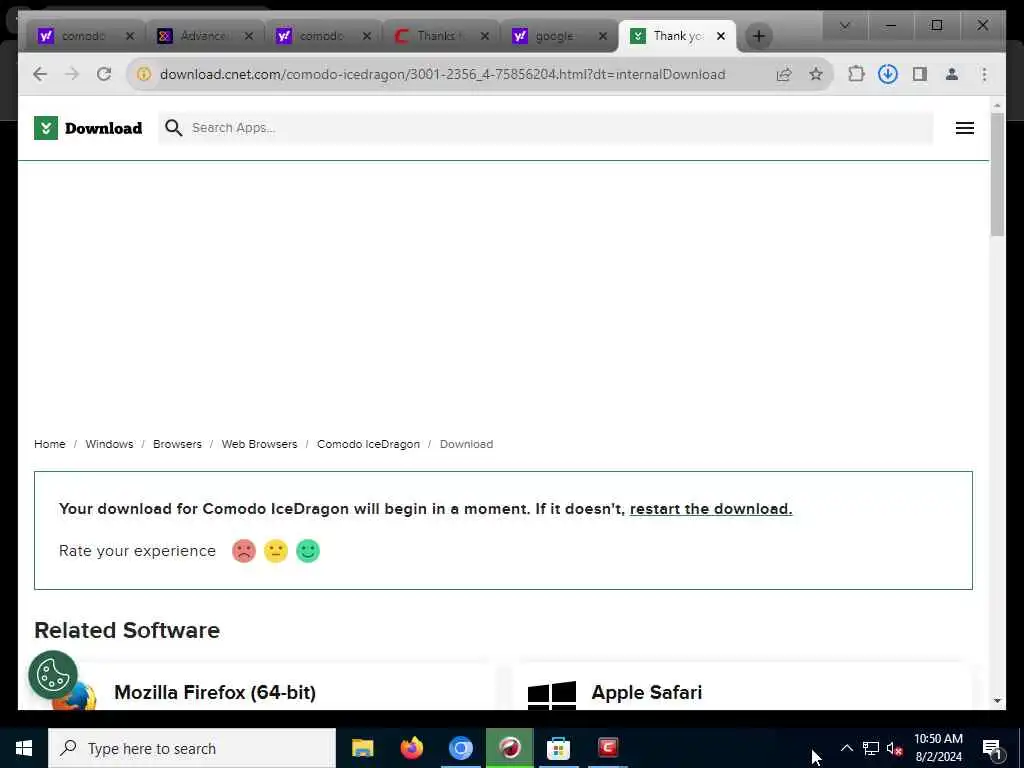The image size is (1024, 768).
Task: Click the page vertical scrollbar thumb
Action: [997, 174]
